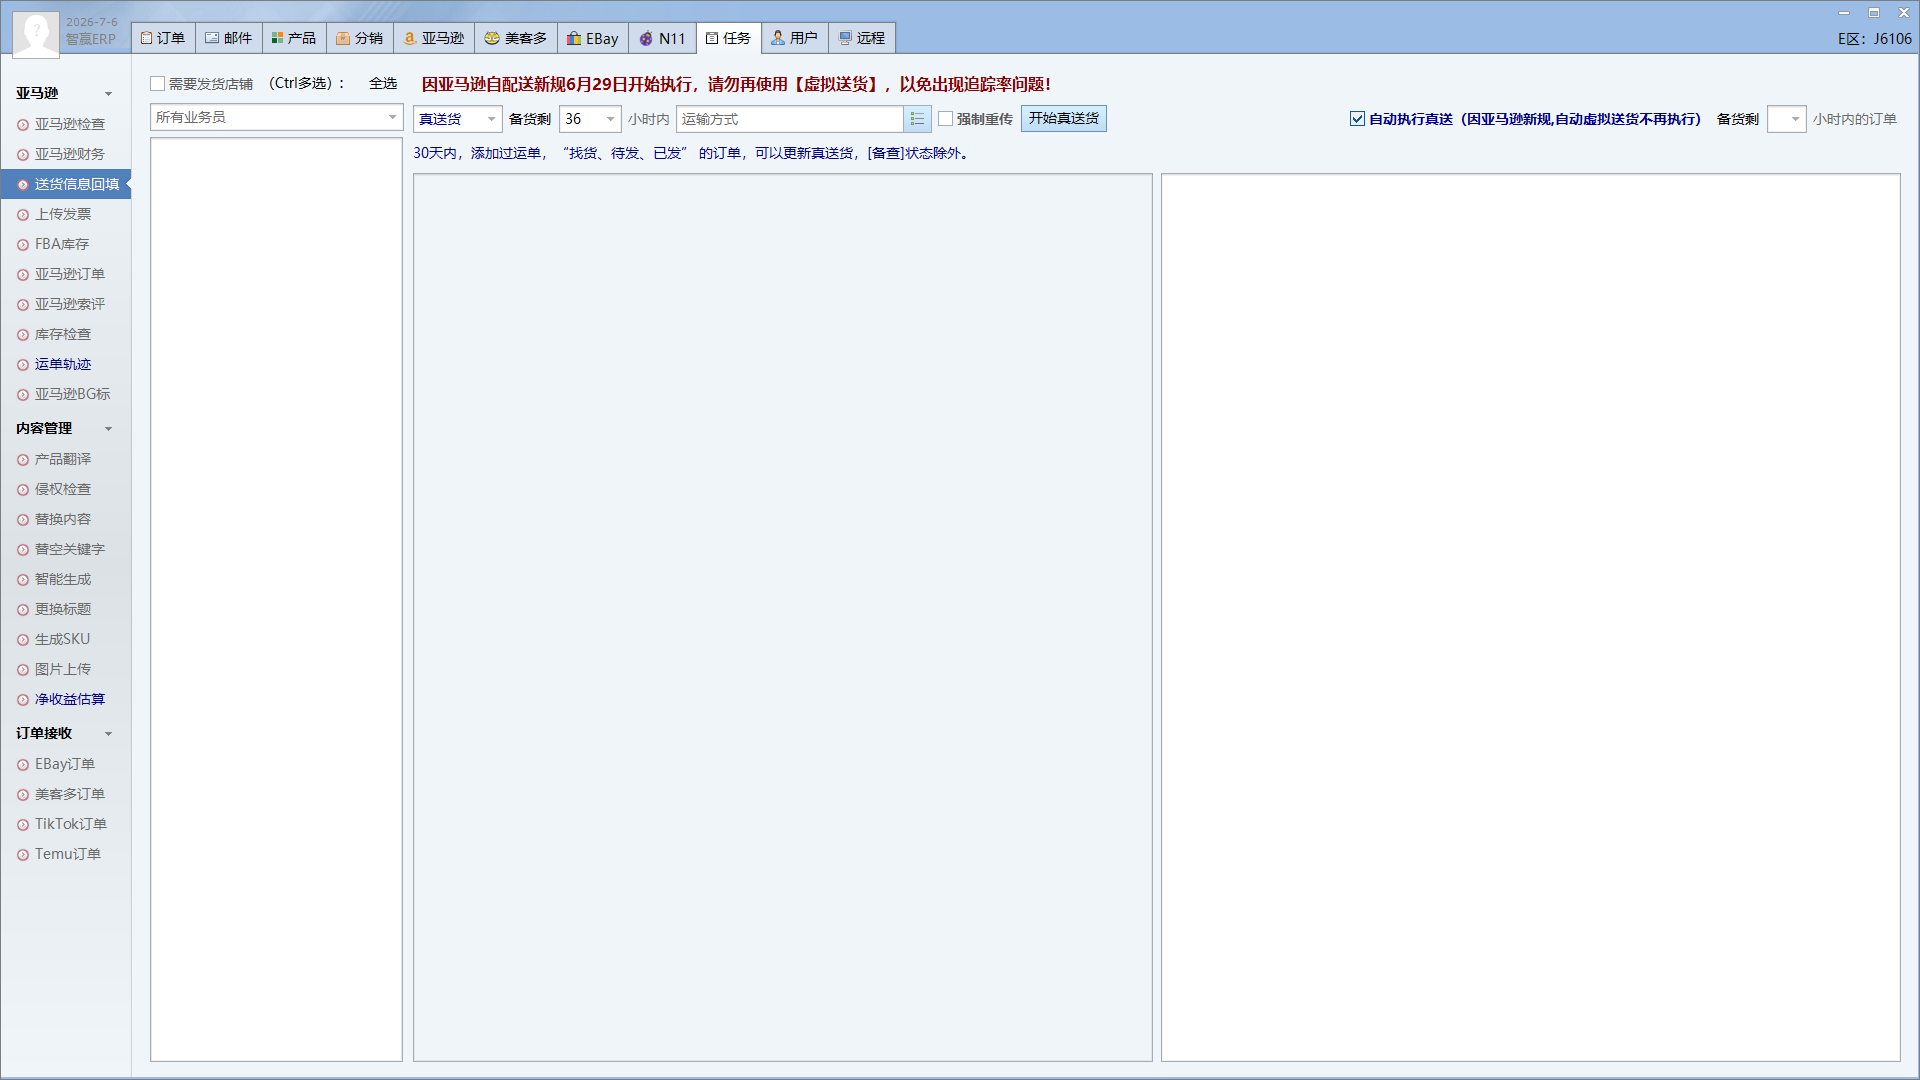Viewport: 1920px width, 1080px height.
Task: Open the 亚马逊 top tab
Action: pyautogui.click(x=434, y=38)
